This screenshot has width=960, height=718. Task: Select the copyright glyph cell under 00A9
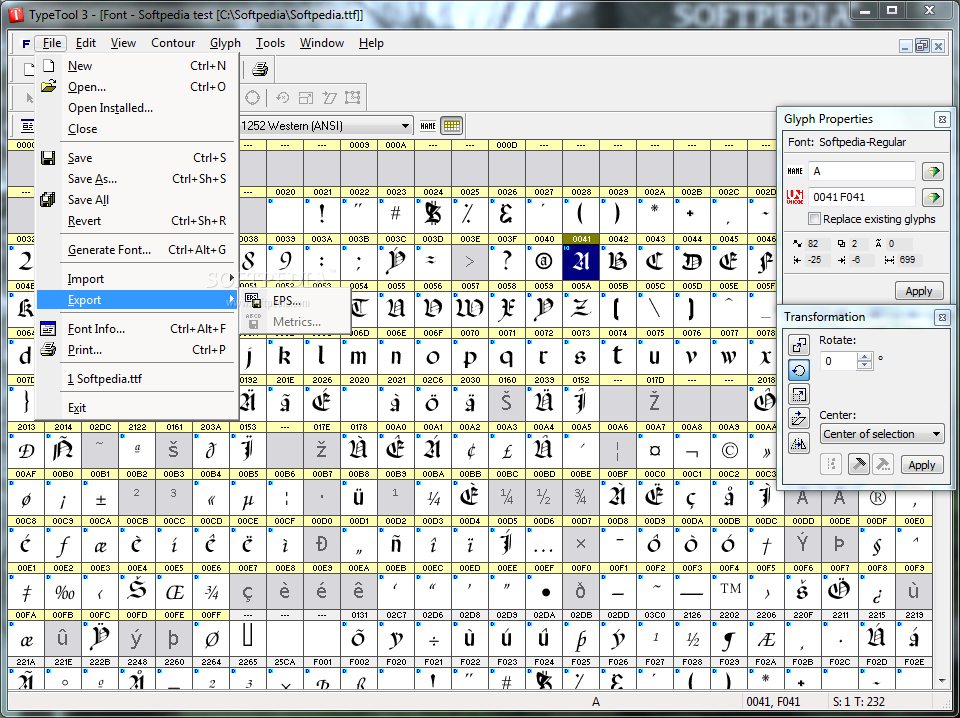point(729,451)
